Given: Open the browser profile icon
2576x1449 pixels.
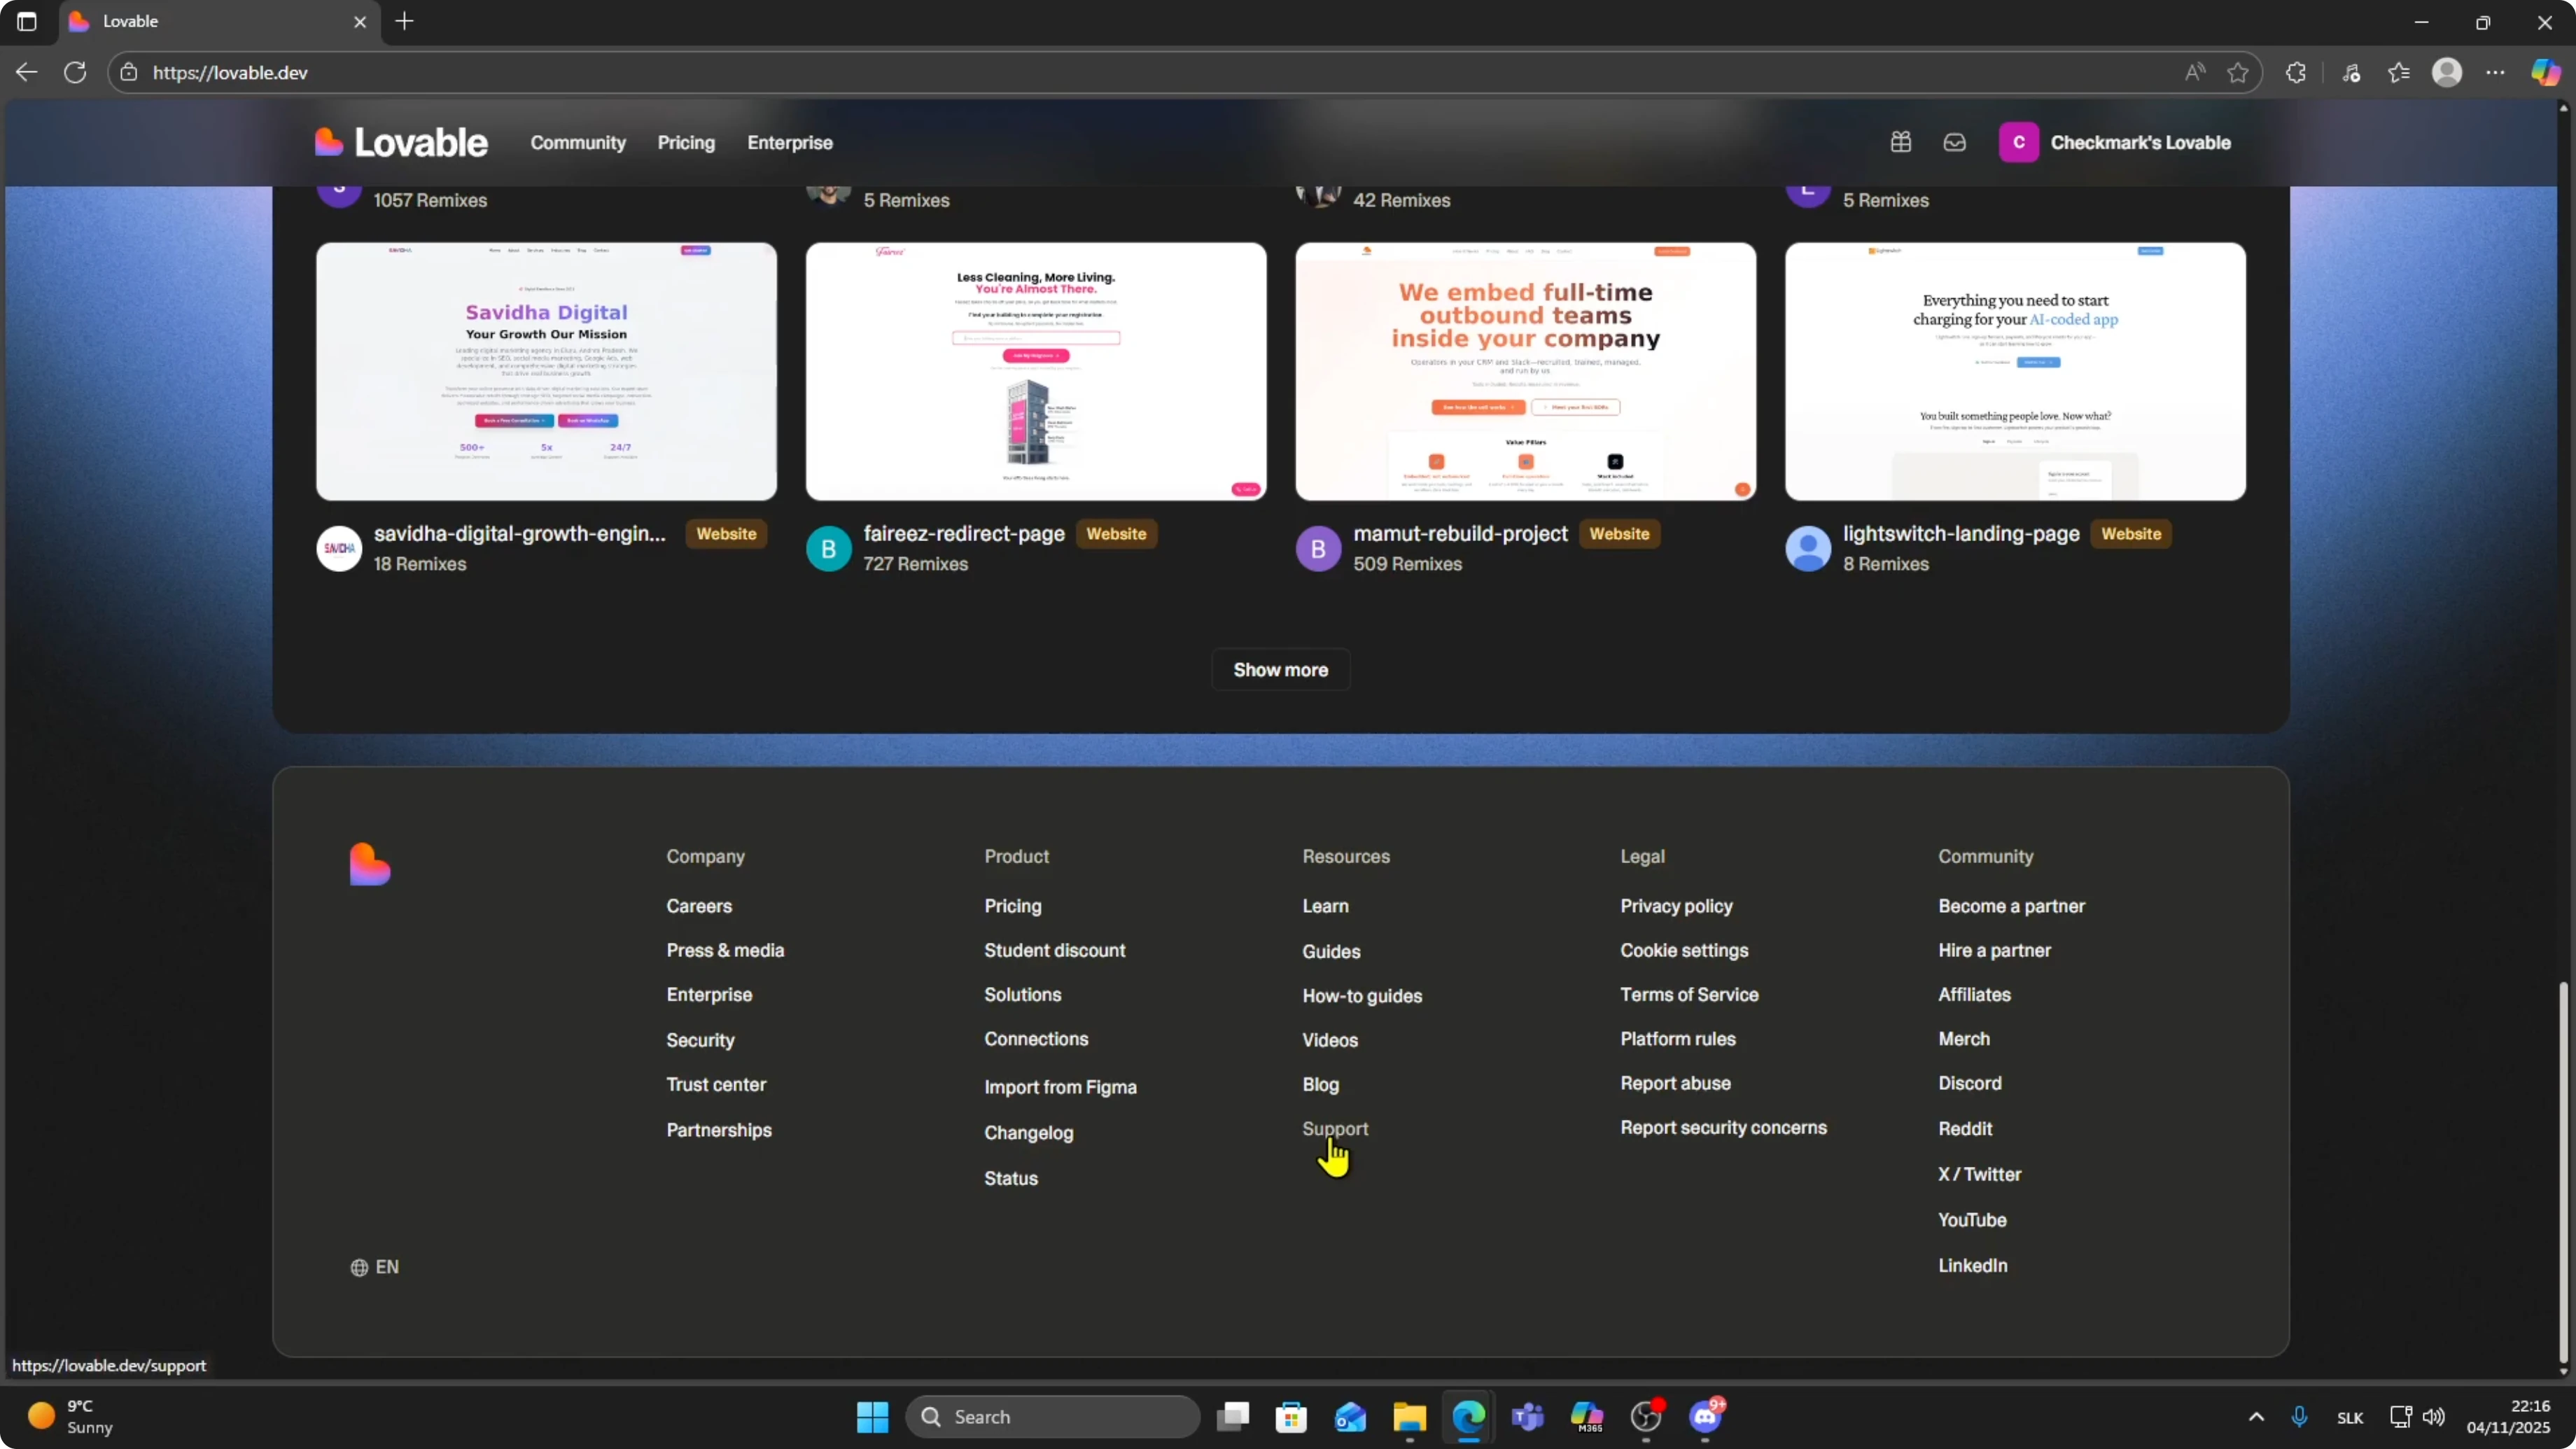Looking at the screenshot, I should pos(2447,72).
